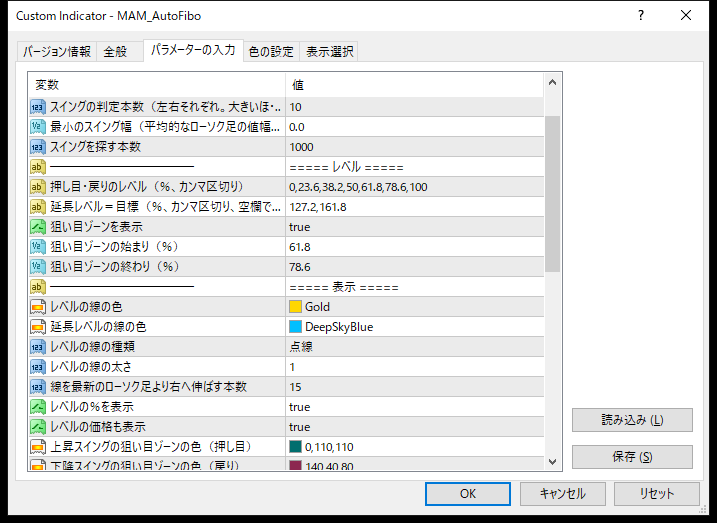
Task: Select レベルの線の太さ variable name
Action: click(91, 367)
